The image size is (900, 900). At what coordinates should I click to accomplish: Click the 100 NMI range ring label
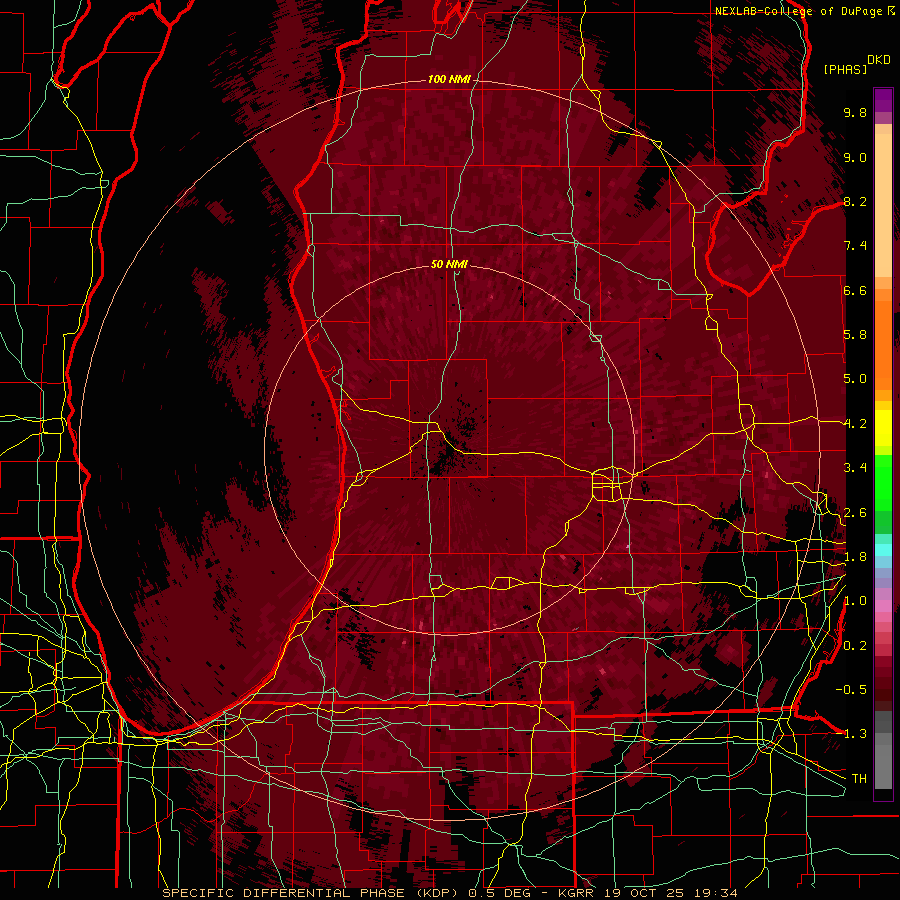coord(449,79)
